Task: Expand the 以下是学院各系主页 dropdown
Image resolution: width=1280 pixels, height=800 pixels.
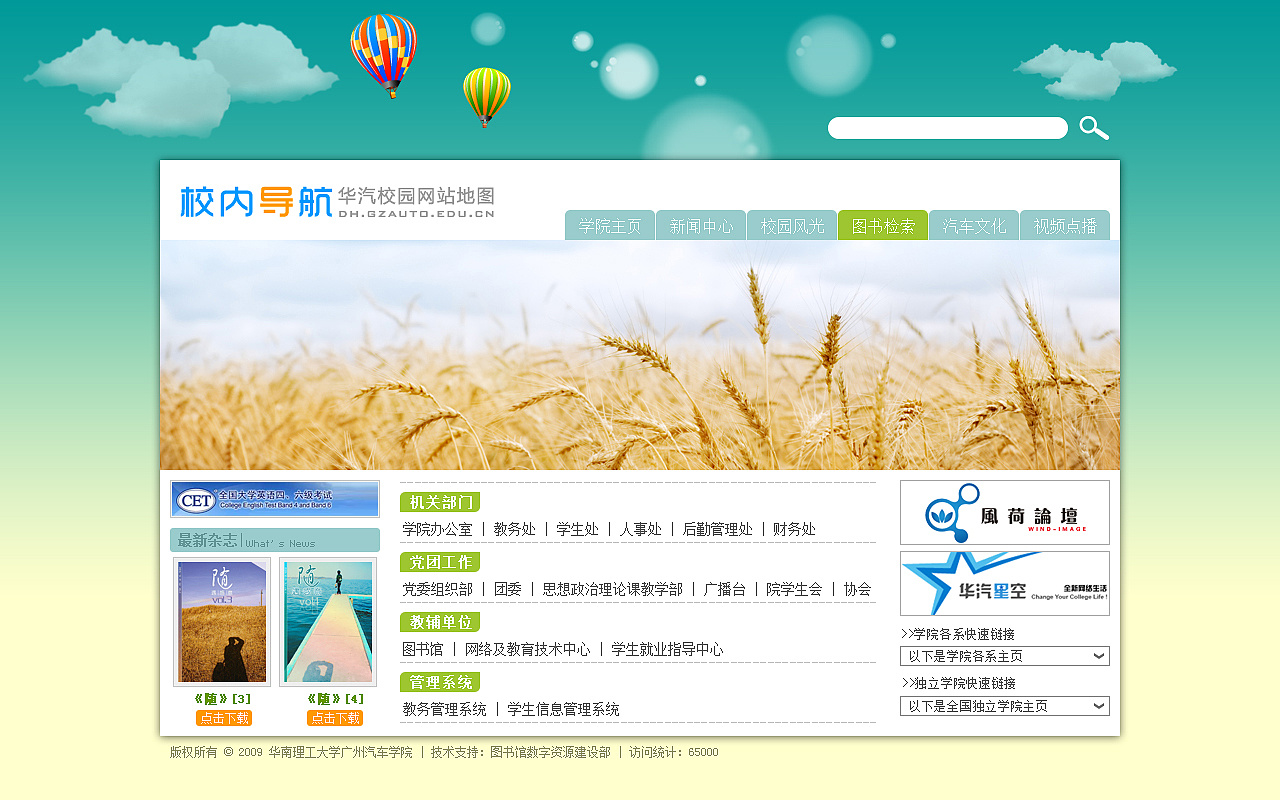Action: click(x=1004, y=656)
